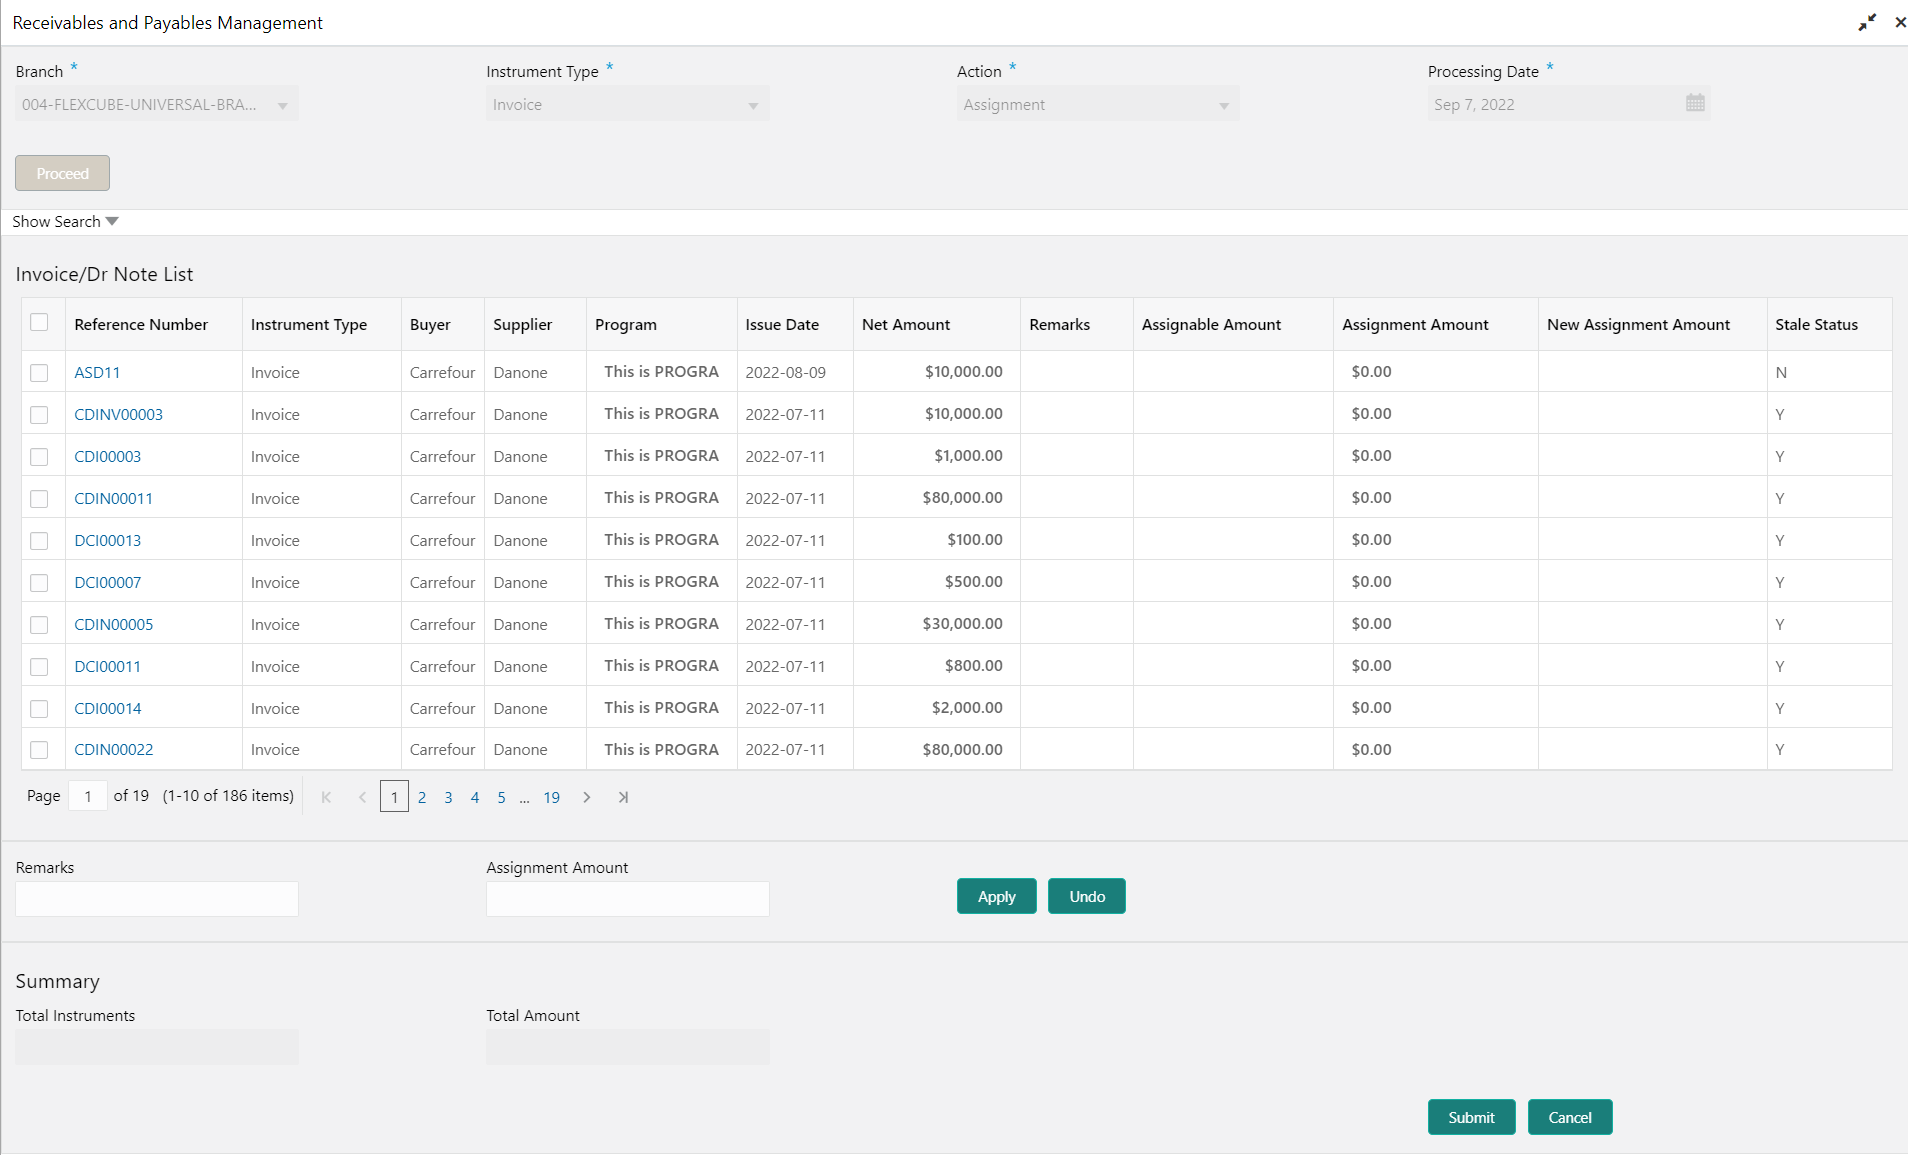
Task: Open reference CDI00003
Action: pos(107,456)
